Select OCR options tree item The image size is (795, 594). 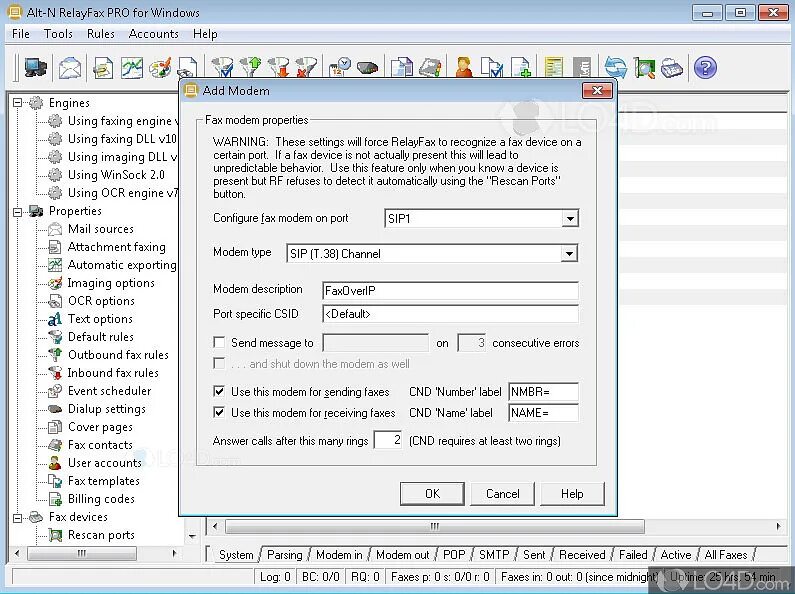coord(101,301)
